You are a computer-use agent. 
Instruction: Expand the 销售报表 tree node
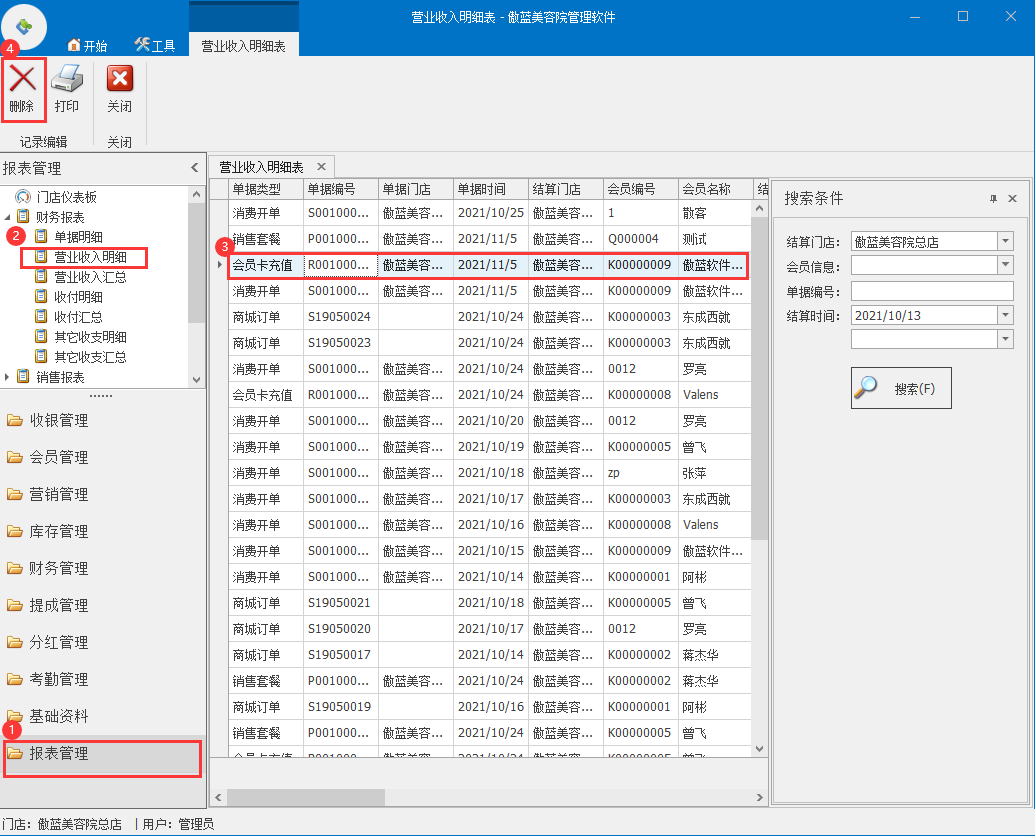(x=9, y=377)
